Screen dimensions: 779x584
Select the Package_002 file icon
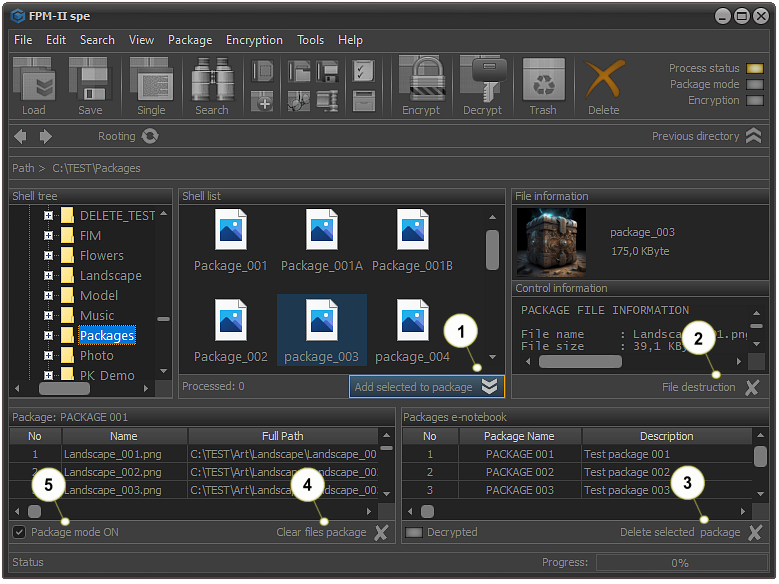(x=231, y=320)
